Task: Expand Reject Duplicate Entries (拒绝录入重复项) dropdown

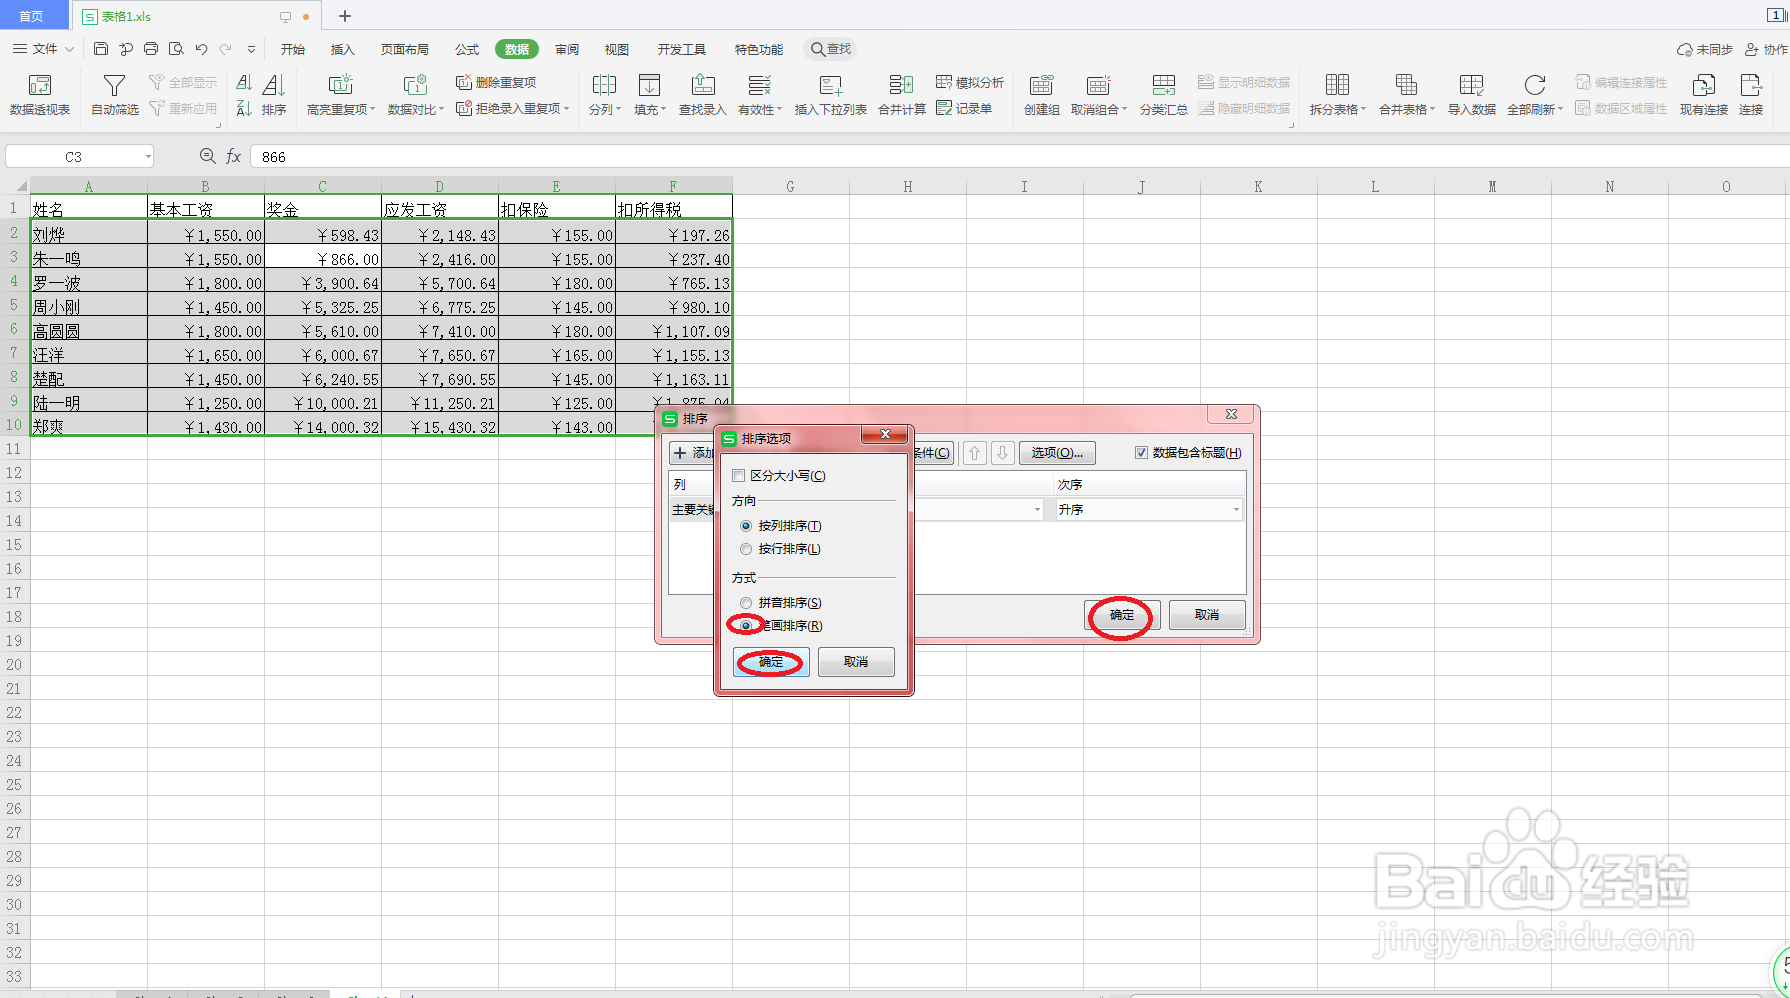Action: tap(566, 109)
